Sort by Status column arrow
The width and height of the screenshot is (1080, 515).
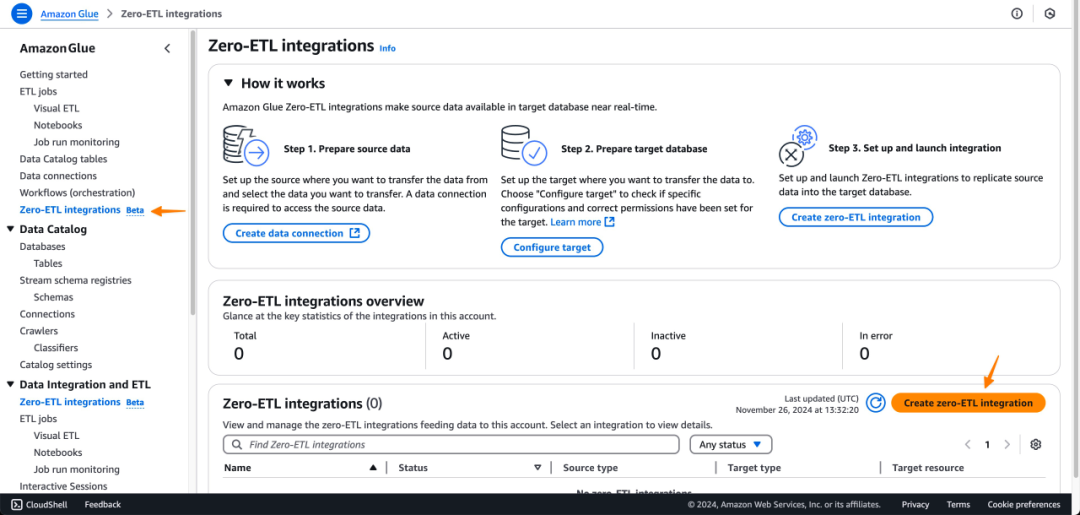click(x=538, y=467)
